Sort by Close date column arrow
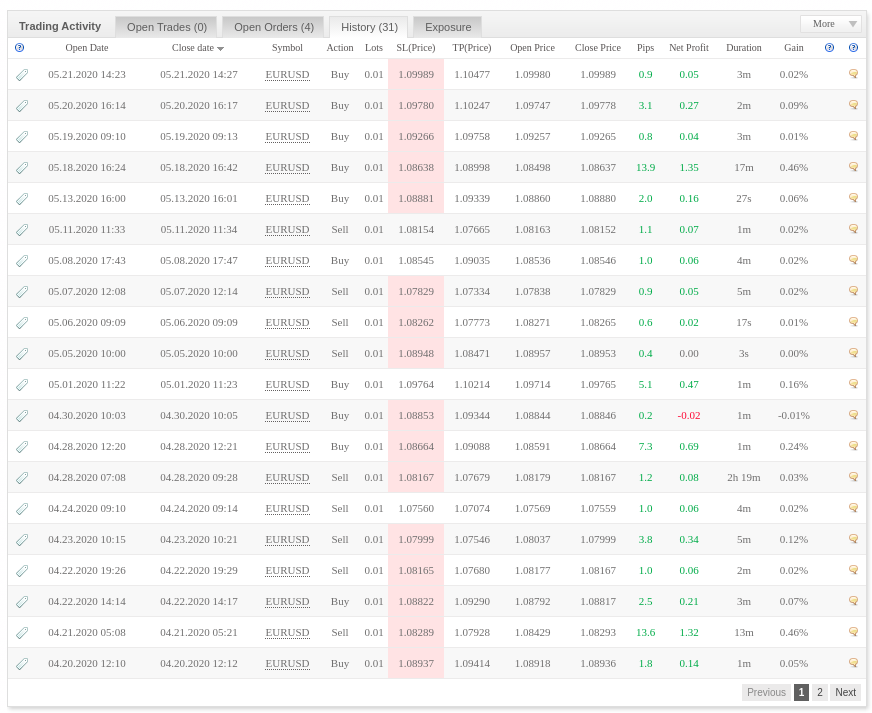 pos(221,49)
